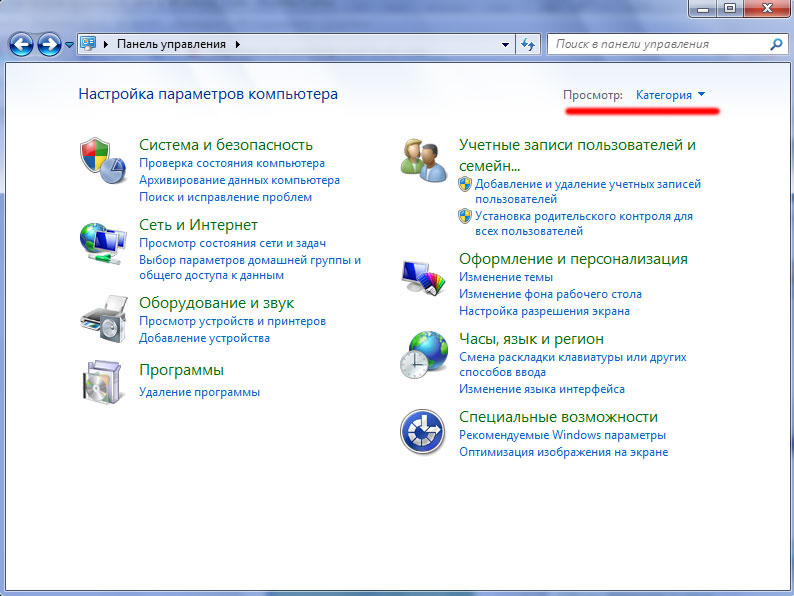Open 'Изменение темы' link
Viewport: 794px width, 596px height.
click(x=506, y=277)
